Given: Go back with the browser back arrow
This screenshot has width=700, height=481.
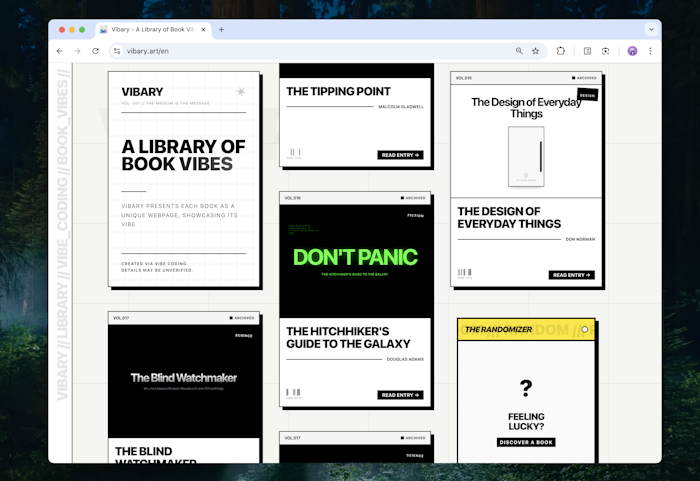Looking at the screenshot, I should [x=60, y=51].
